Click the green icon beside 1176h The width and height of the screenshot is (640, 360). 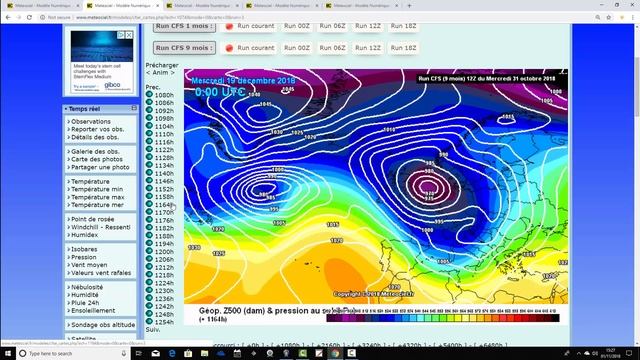(x=149, y=220)
